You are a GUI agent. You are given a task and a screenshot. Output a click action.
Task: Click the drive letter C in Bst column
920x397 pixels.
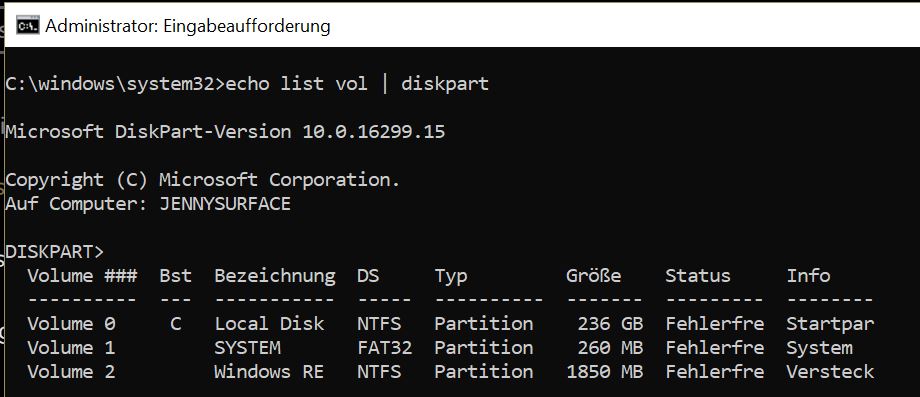point(175,324)
